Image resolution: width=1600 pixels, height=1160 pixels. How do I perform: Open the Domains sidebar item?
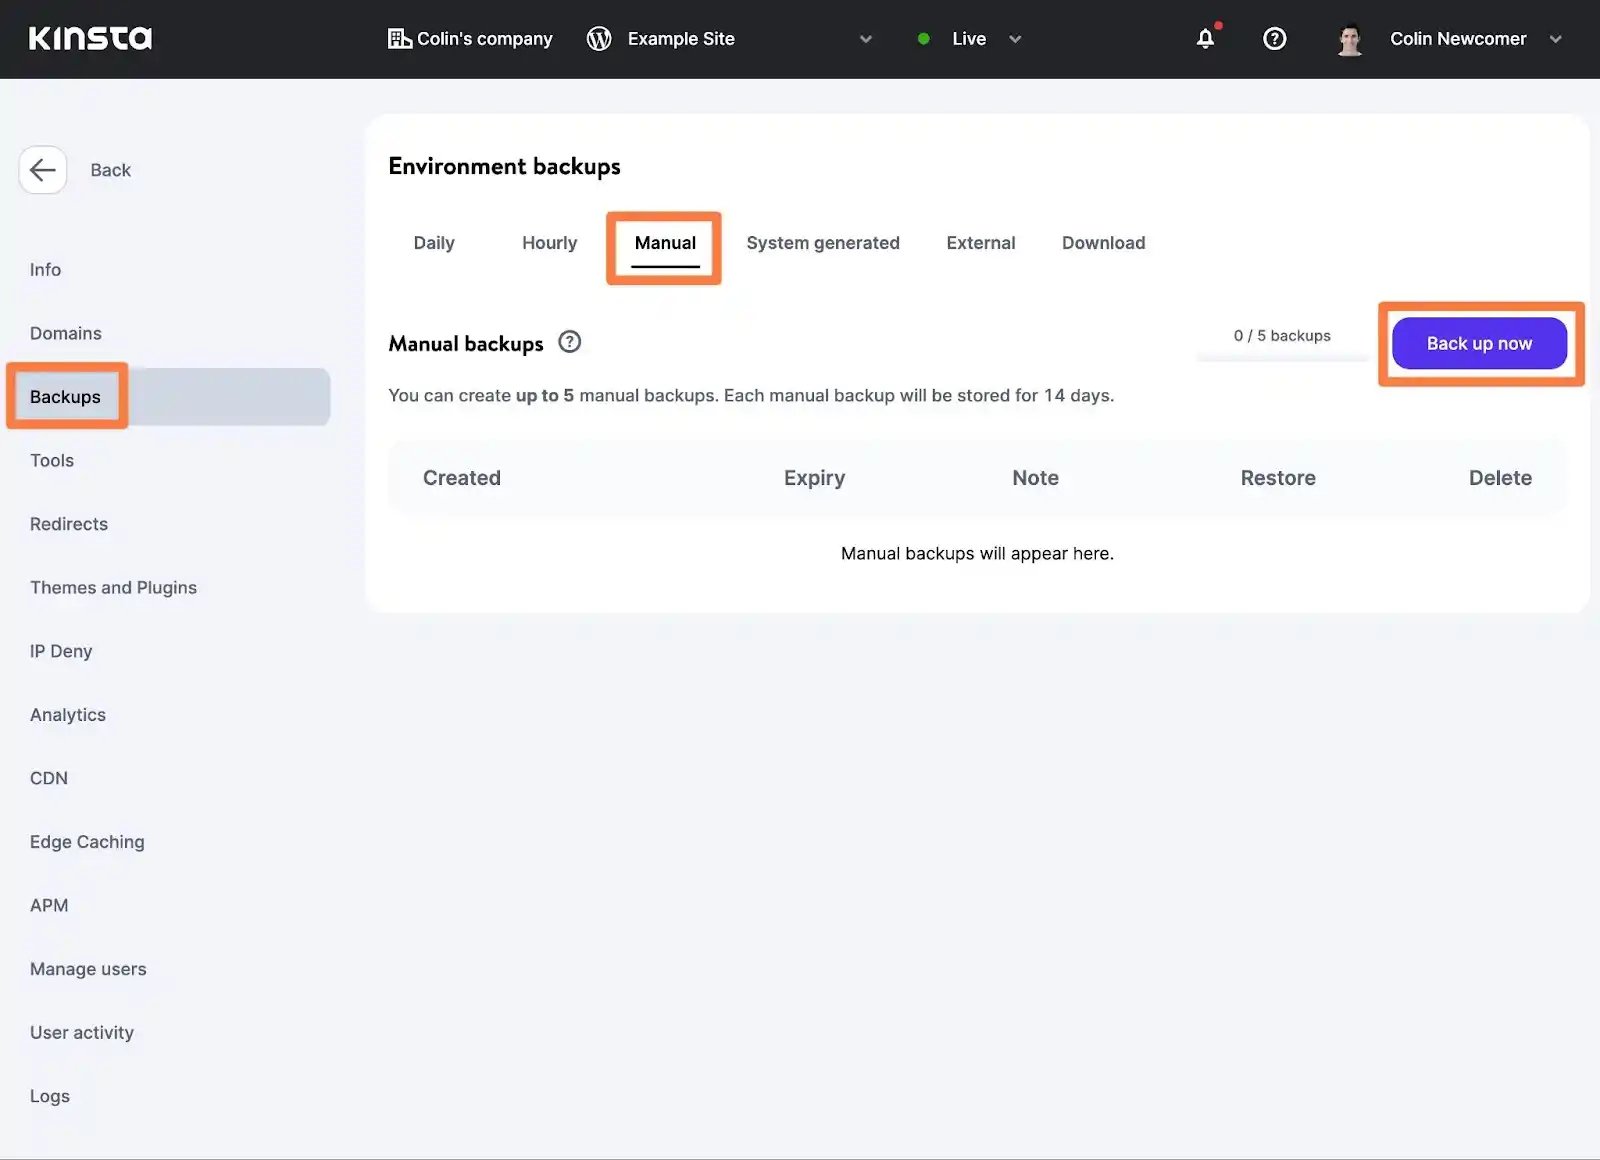pyautogui.click(x=65, y=333)
